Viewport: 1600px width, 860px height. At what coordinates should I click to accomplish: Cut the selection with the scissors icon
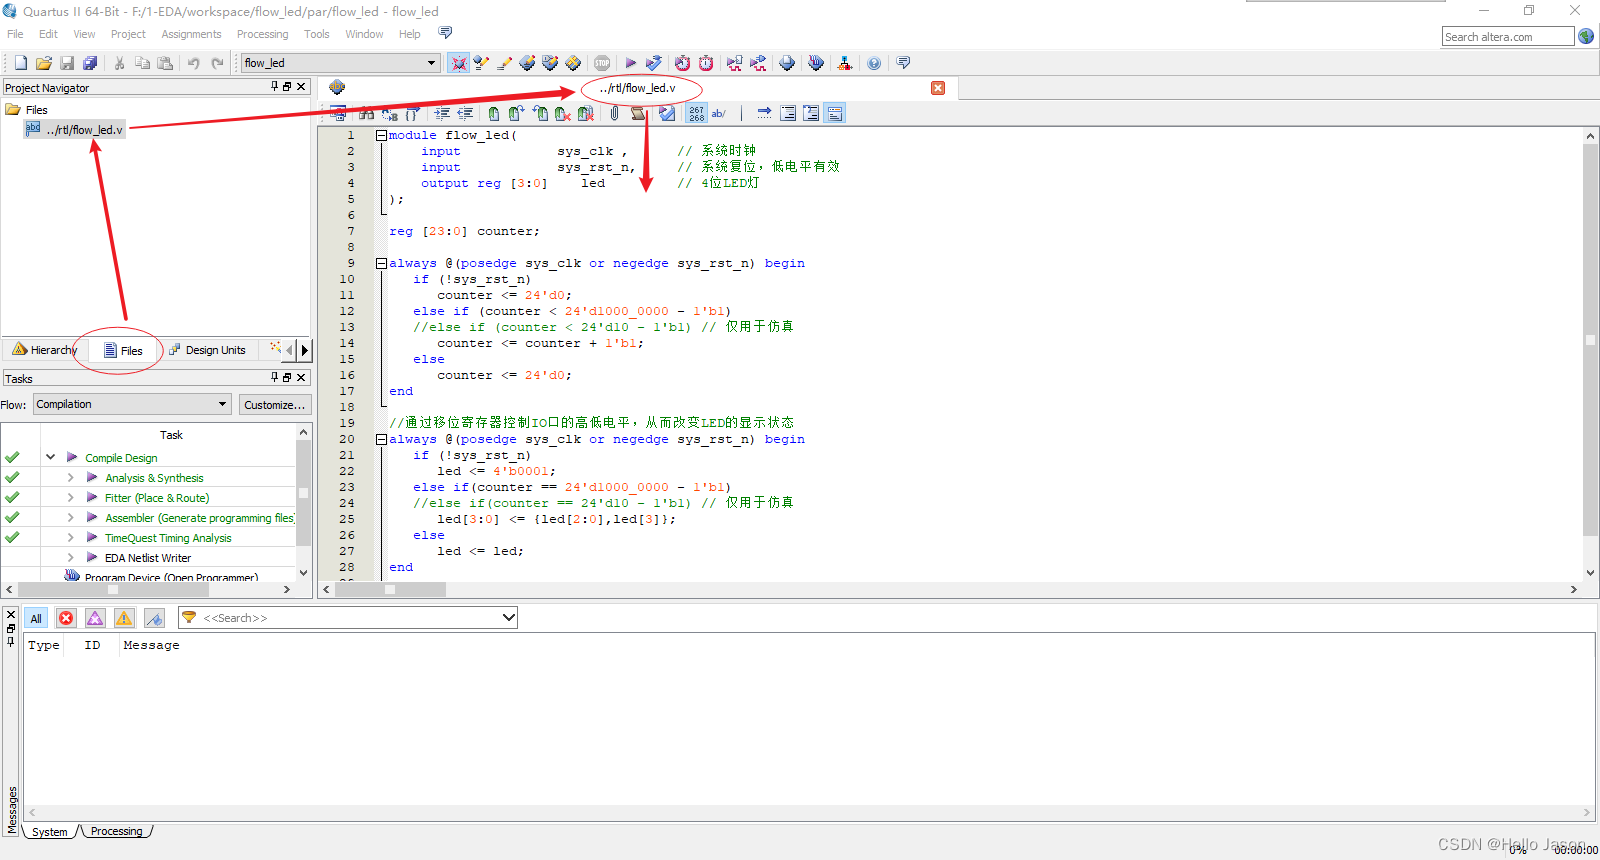tap(119, 63)
